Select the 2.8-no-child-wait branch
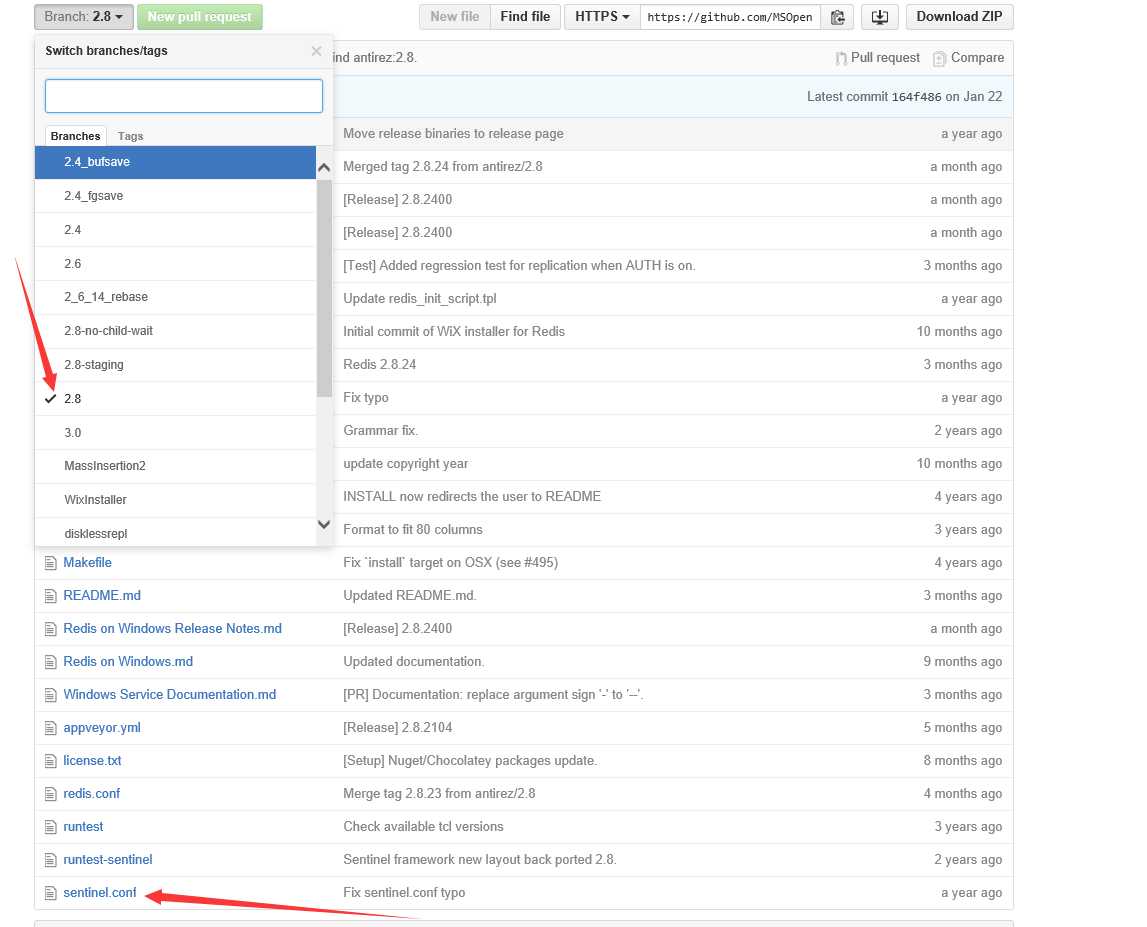 pyautogui.click(x=176, y=331)
